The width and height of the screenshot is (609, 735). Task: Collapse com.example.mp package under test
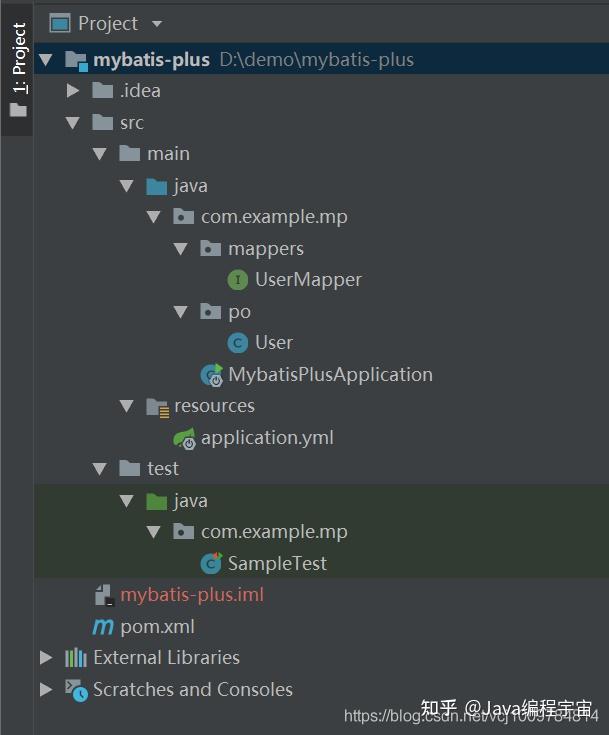(153, 532)
